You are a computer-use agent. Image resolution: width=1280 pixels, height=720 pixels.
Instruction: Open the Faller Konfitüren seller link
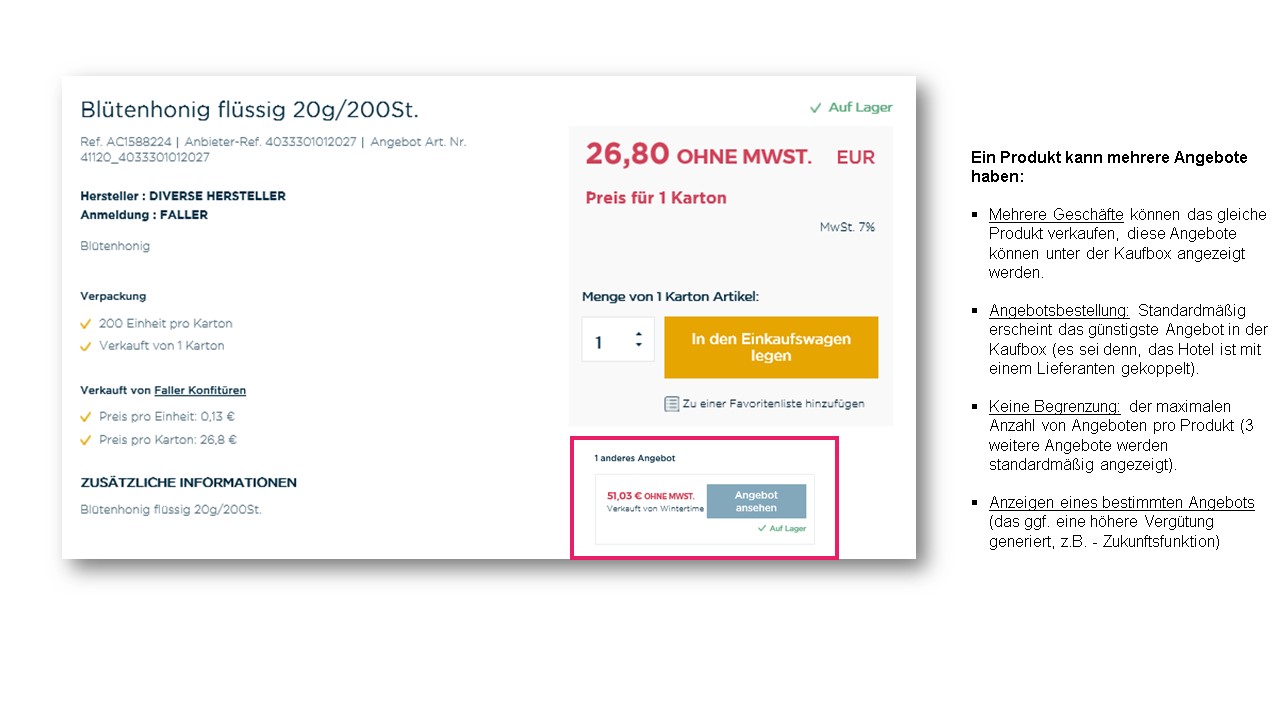[x=200, y=391]
